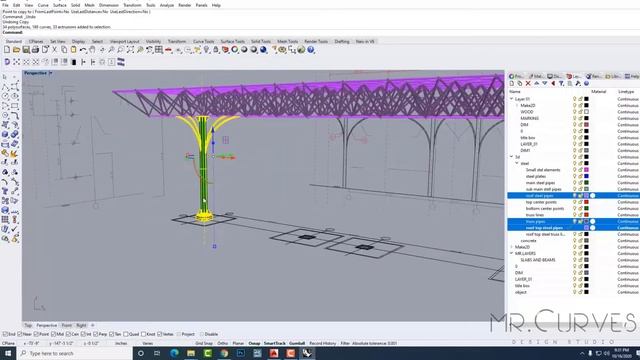Click the Undo arrow icon
Image resolution: width=640 pixels, height=360 pixels.
click(83, 50)
